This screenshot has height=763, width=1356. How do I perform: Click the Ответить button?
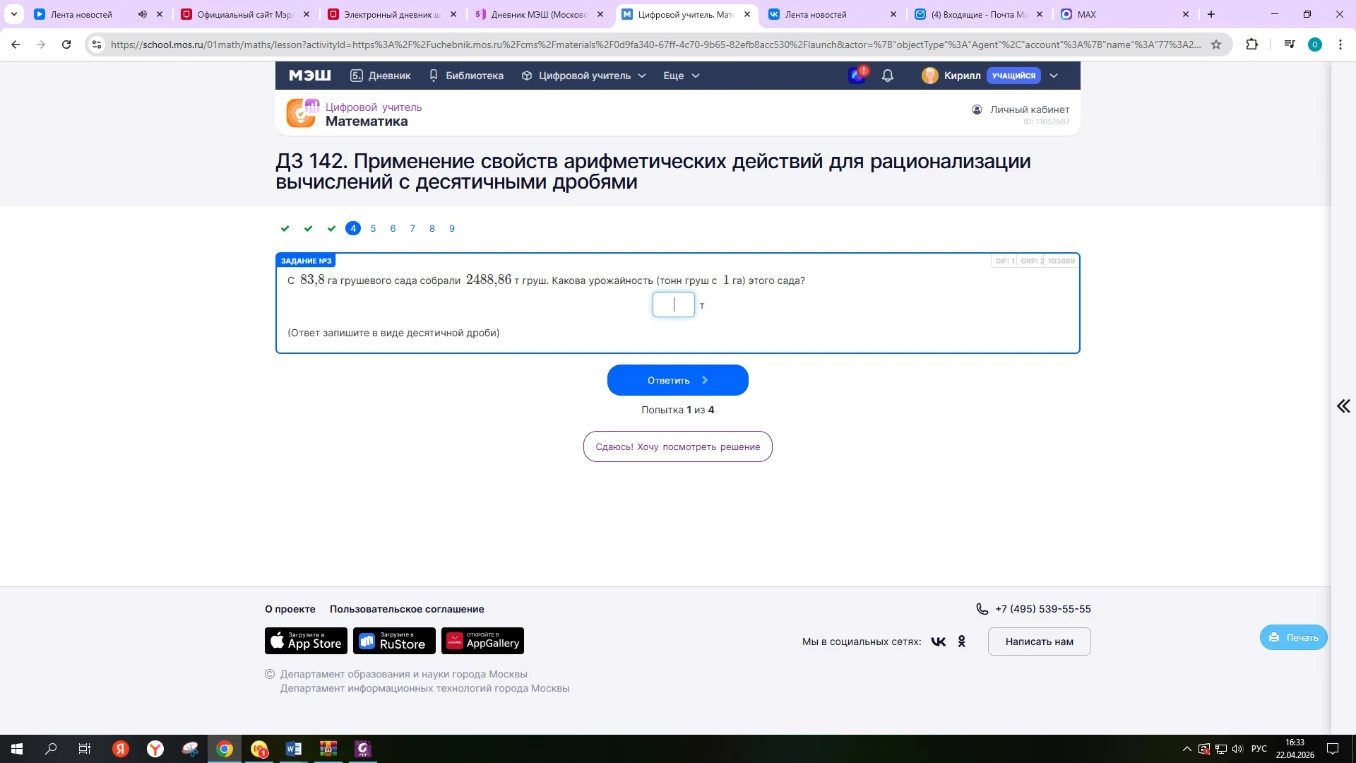tap(678, 380)
